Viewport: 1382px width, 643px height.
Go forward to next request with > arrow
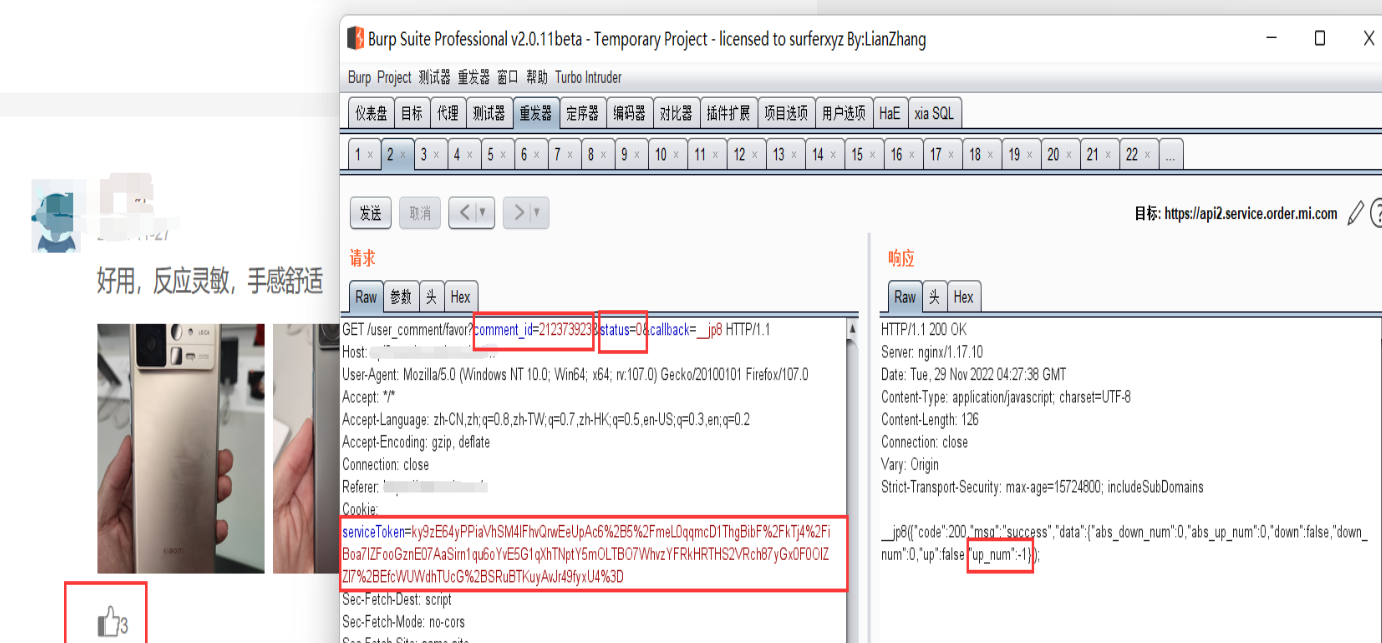coord(519,212)
